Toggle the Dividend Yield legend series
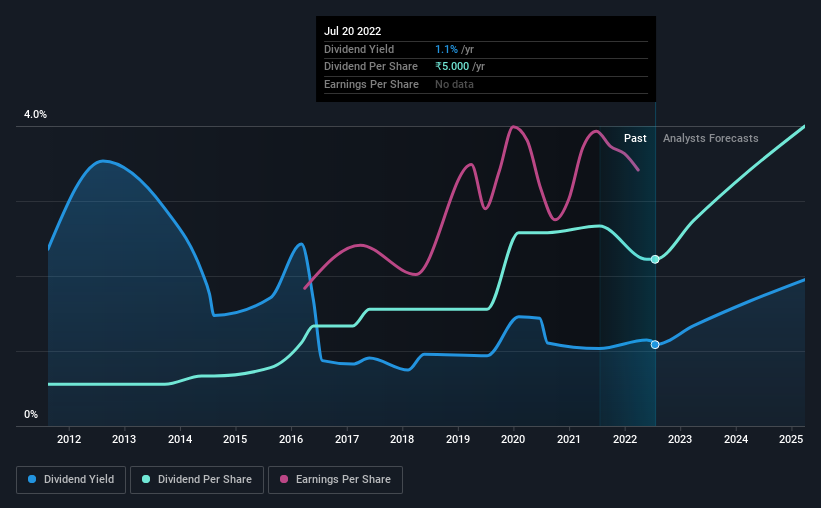The height and width of the screenshot is (508, 821). click(x=71, y=480)
